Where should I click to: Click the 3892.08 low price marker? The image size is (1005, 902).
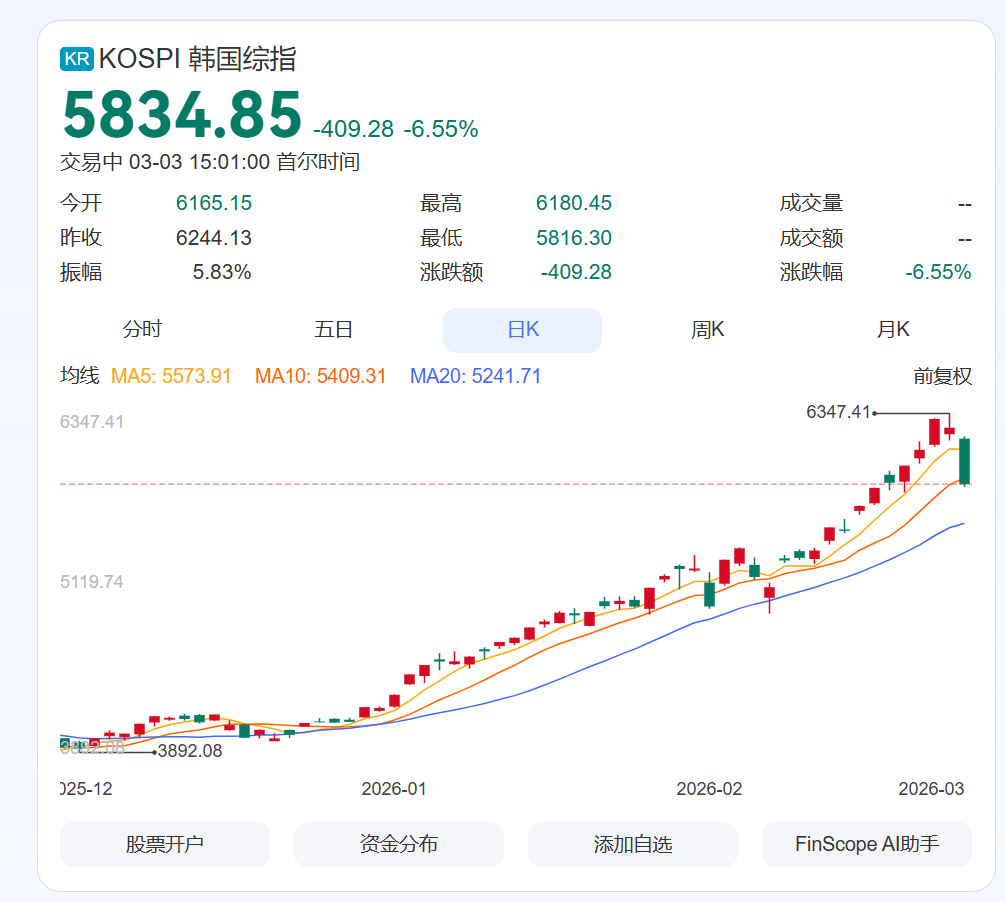pyautogui.click(x=190, y=751)
